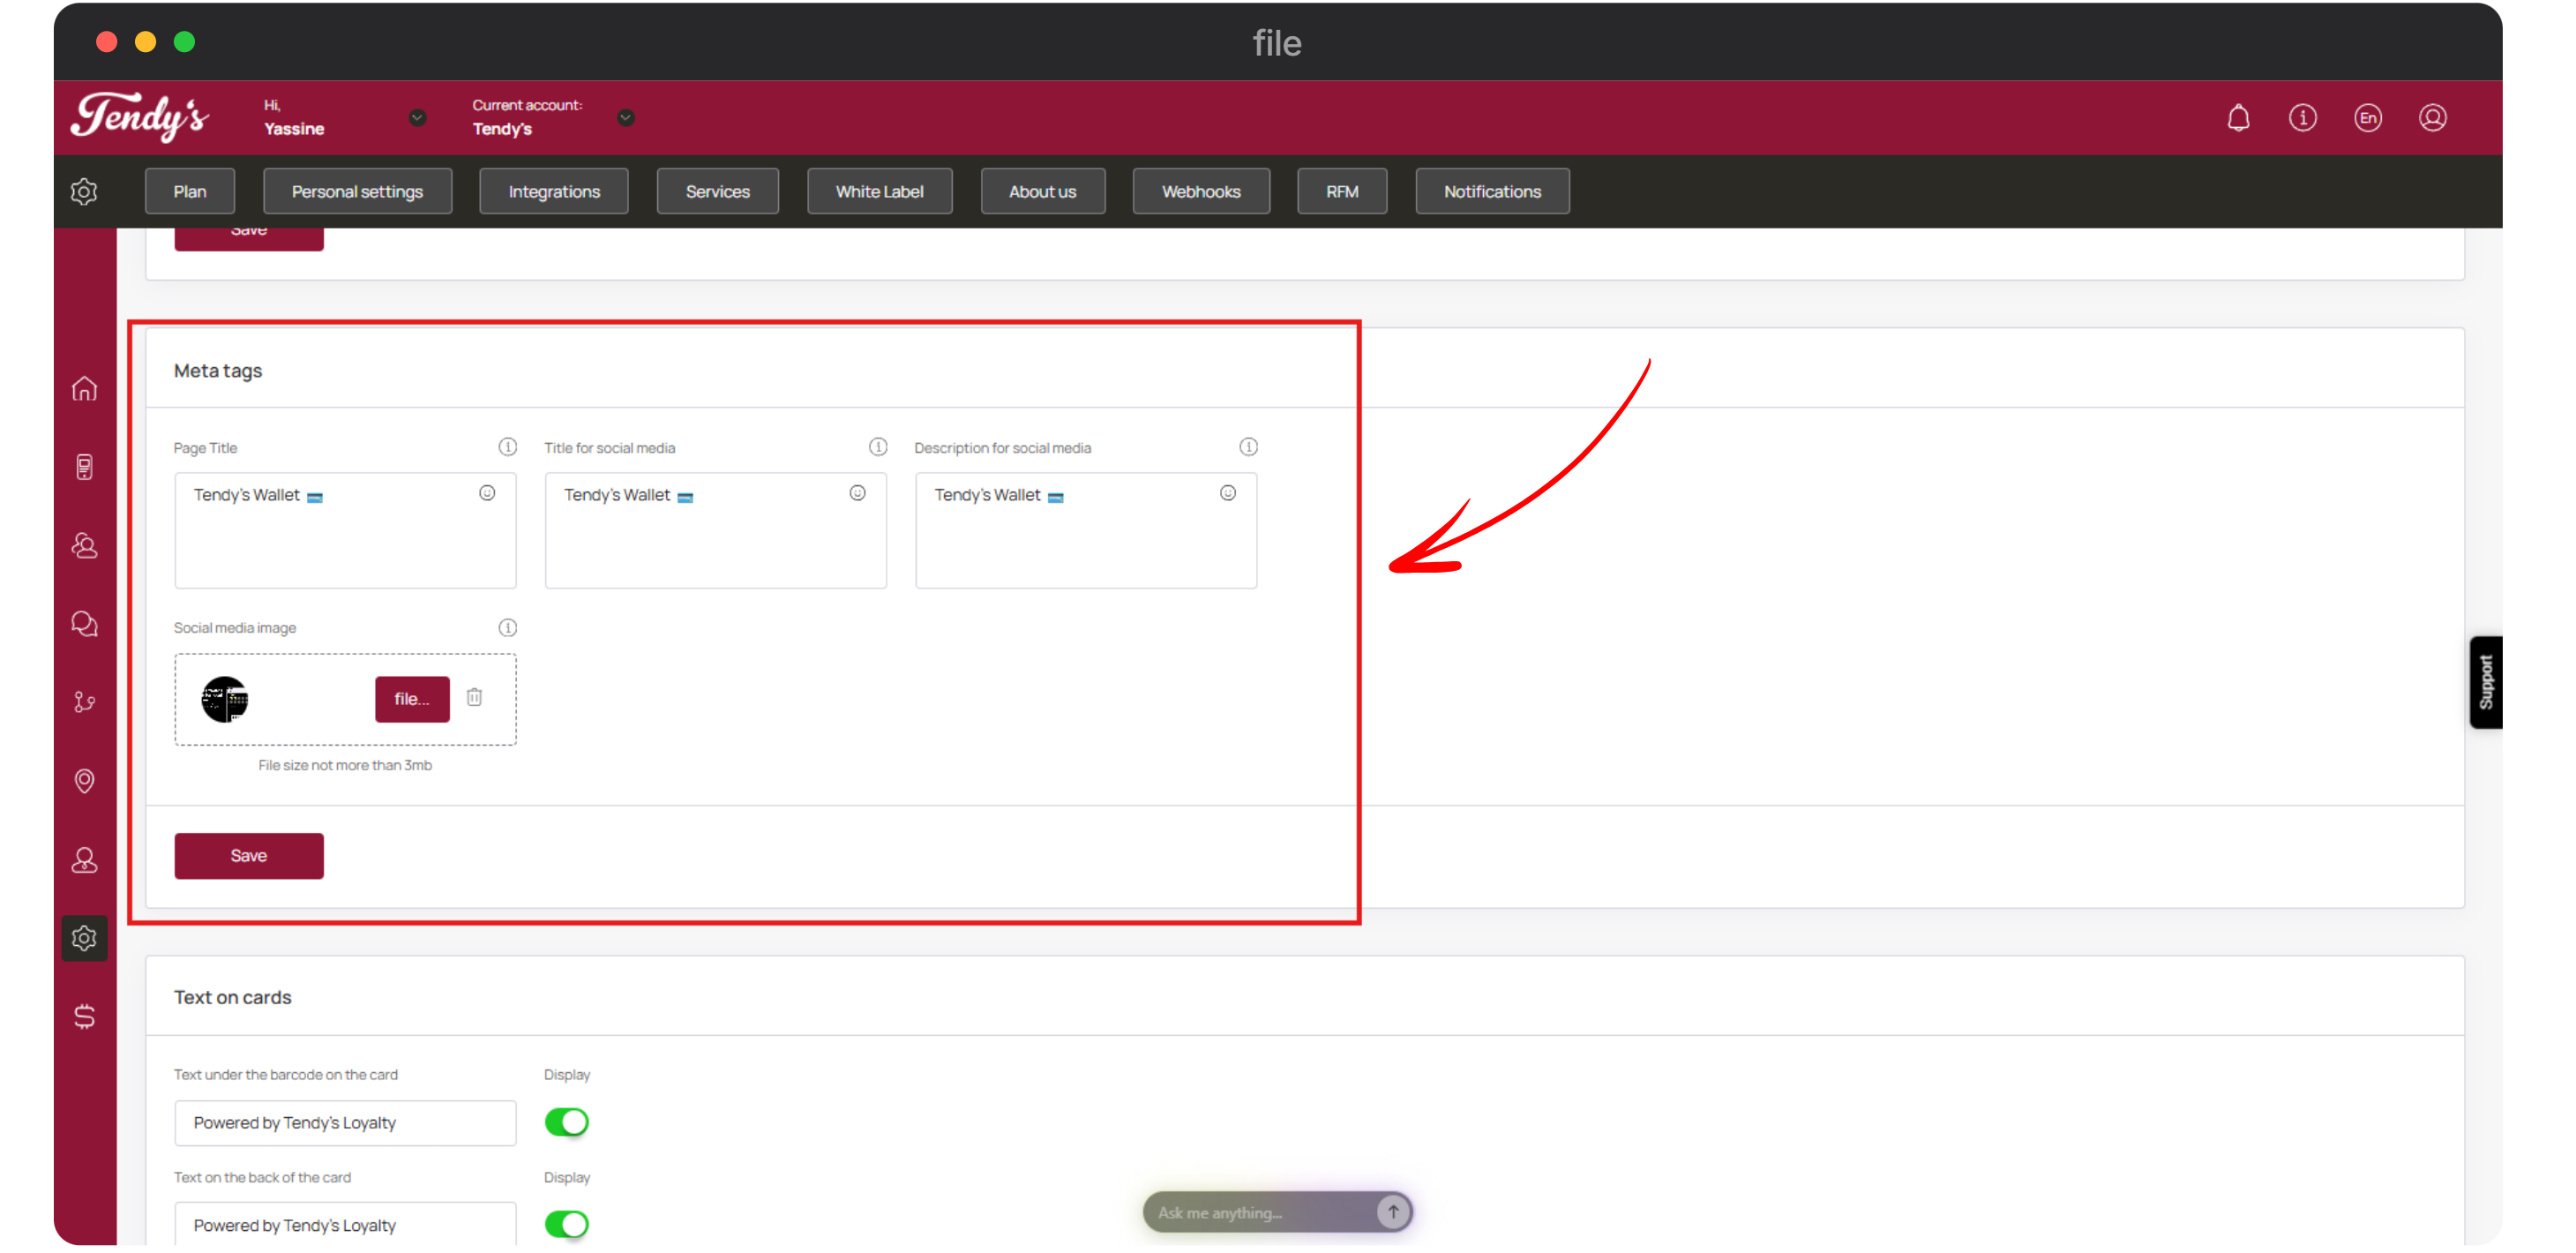
Task: Save the Meta tags settings
Action: click(249, 856)
